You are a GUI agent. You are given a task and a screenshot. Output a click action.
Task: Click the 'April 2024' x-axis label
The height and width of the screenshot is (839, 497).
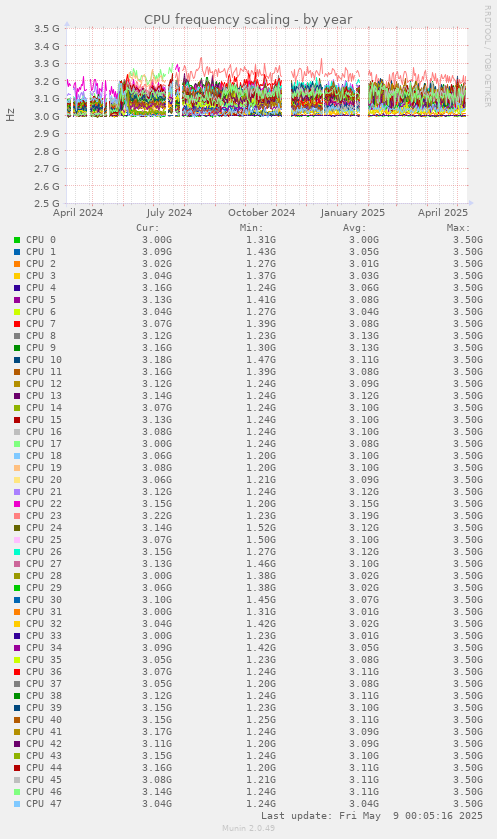[x=78, y=212]
